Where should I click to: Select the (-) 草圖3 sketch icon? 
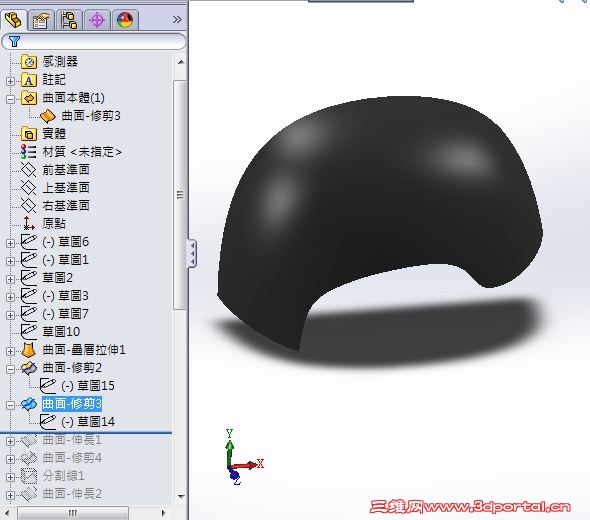tap(29, 296)
